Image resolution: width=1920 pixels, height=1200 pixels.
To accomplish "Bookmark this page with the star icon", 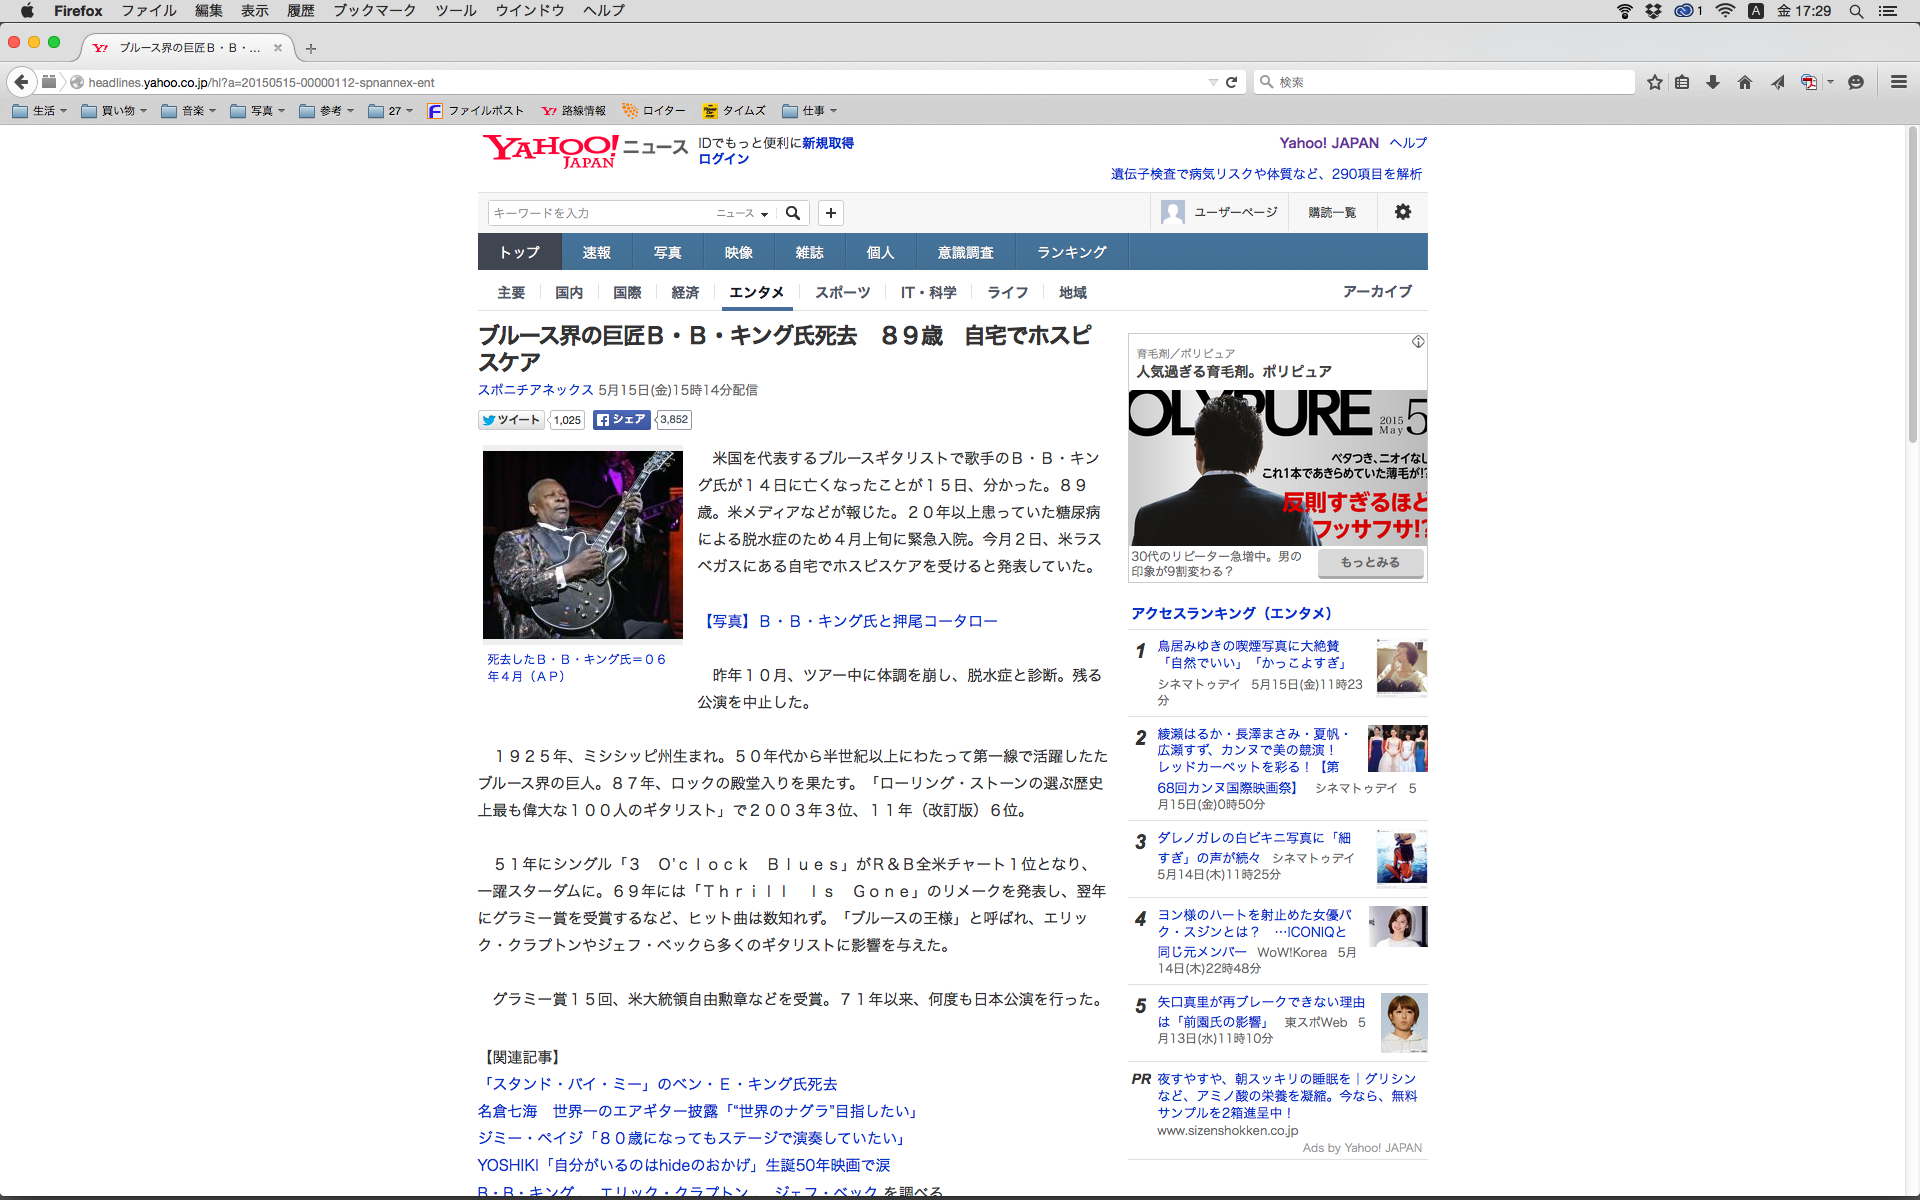I will click(1655, 82).
